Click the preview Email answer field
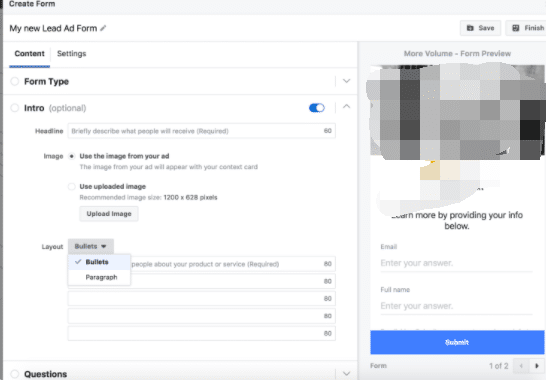 tap(456, 263)
